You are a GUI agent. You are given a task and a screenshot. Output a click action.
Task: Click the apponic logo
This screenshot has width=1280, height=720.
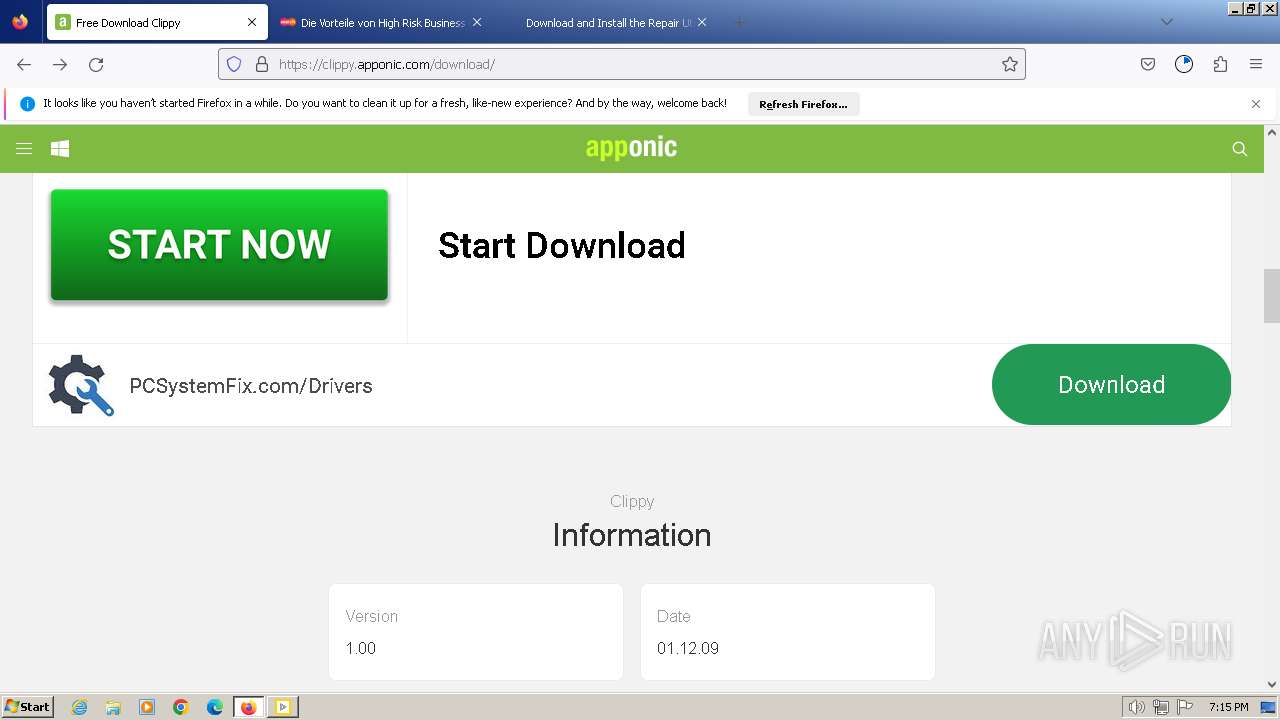[631, 148]
